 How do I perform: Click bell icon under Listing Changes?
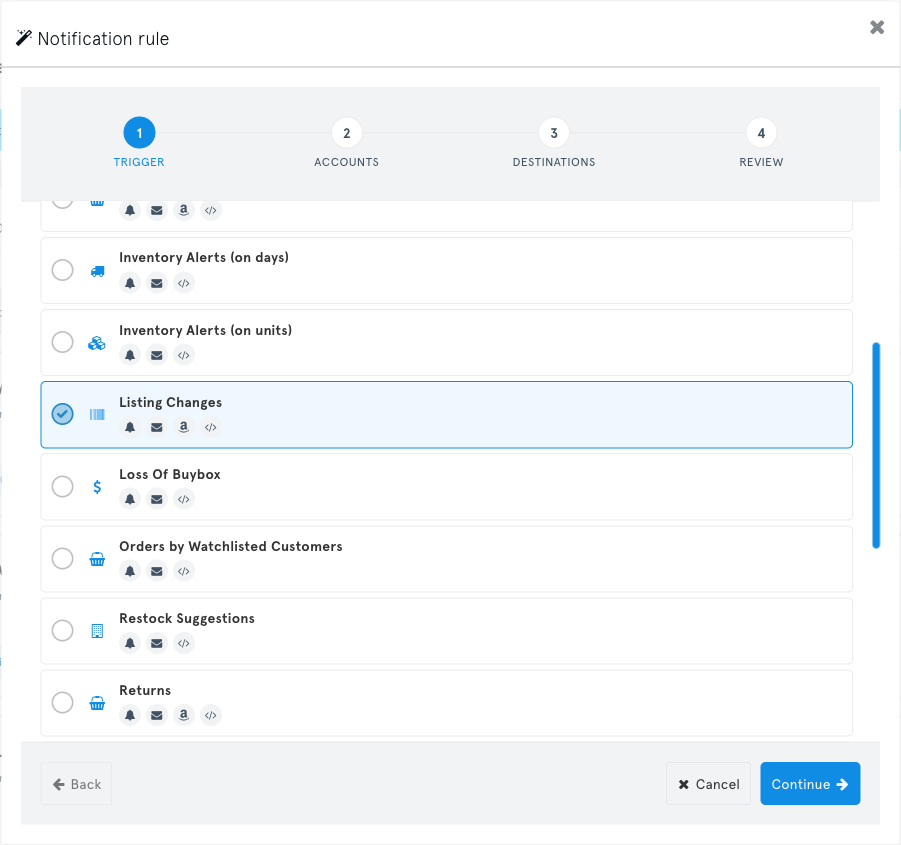[x=130, y=427]
